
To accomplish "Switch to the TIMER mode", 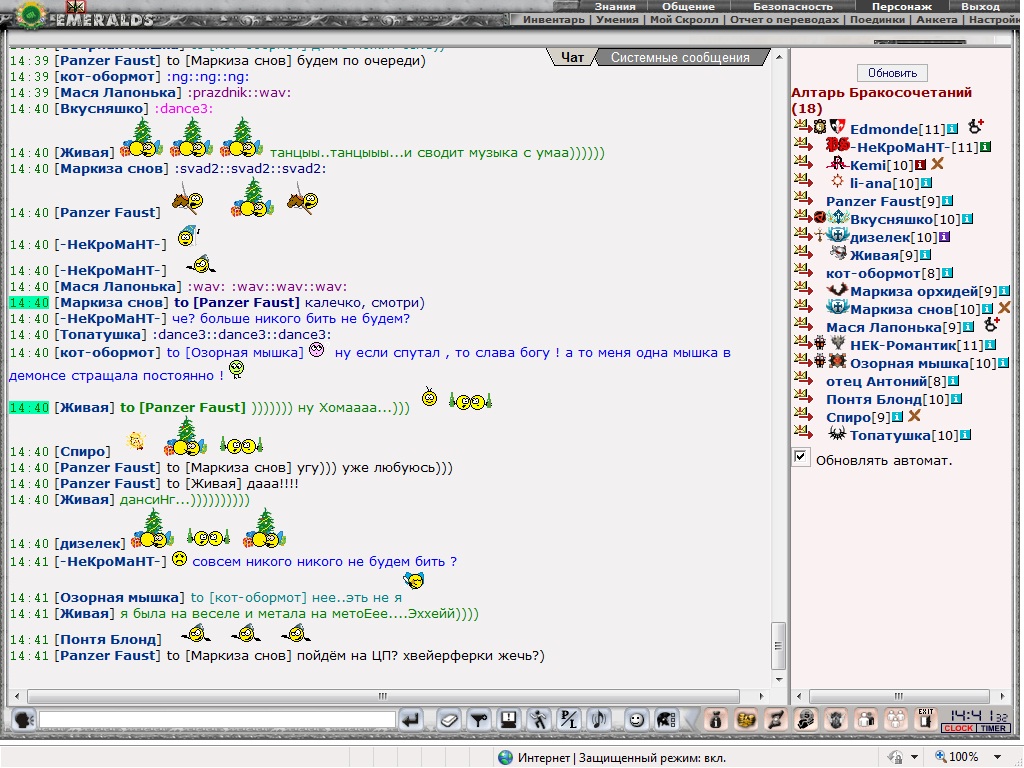I will pyautogui.click(x=993, y=728).
